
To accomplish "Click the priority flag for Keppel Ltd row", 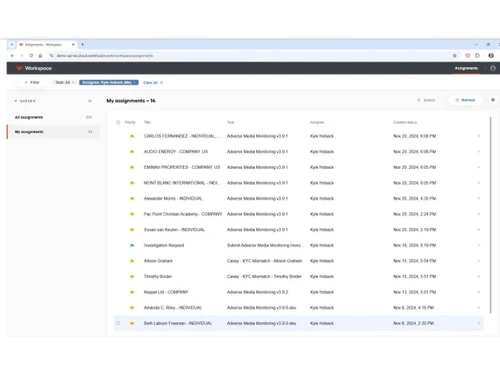I will (x=132, y=292).
